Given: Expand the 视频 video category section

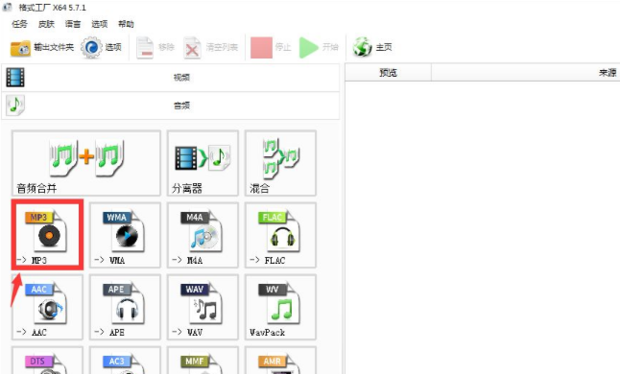Looking at the screenshot, I should pyautogui.click(x=170, y=77).
